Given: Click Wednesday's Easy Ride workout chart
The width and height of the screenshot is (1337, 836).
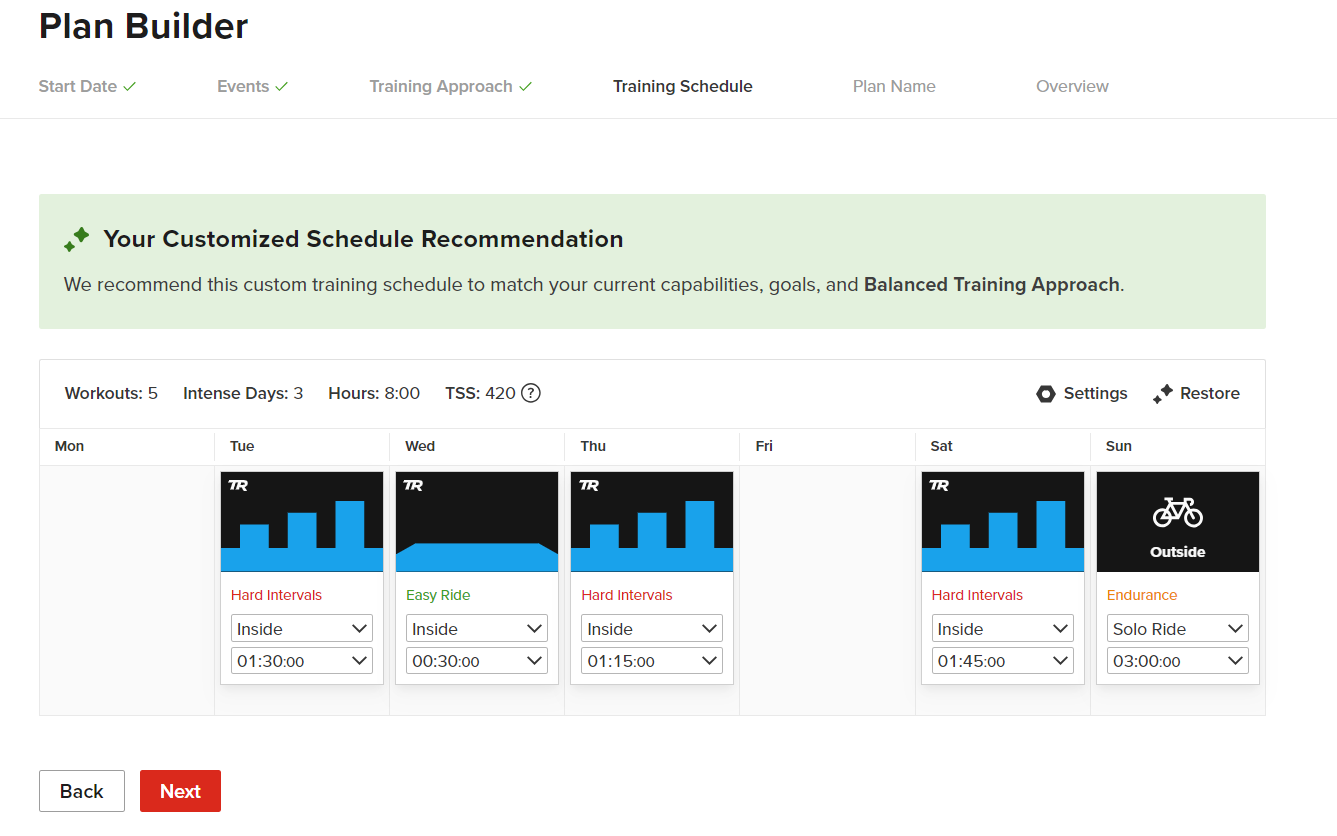Looking at the screenshot, I should coord(476,520).
